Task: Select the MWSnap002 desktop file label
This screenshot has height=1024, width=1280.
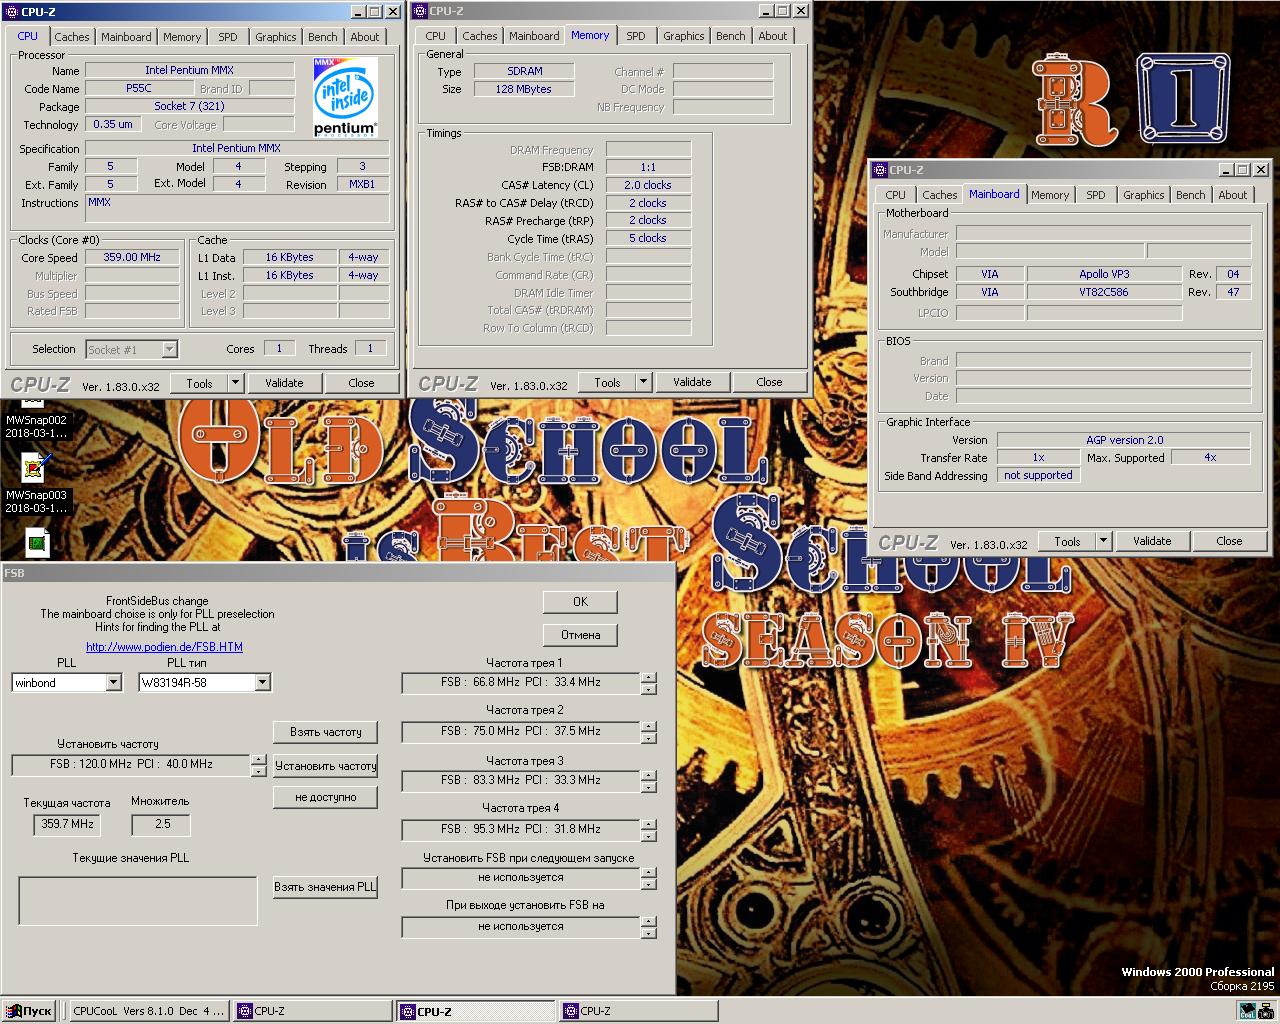Action: point(36,427)
